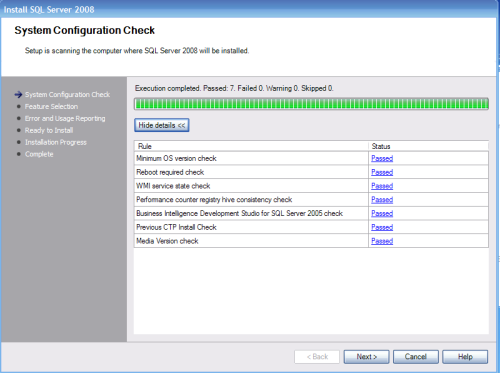Image resolution: width=500 pixels, height=373 pixels.
Task: Select Feature Selection step in sidebar
Action: [51, 107]
